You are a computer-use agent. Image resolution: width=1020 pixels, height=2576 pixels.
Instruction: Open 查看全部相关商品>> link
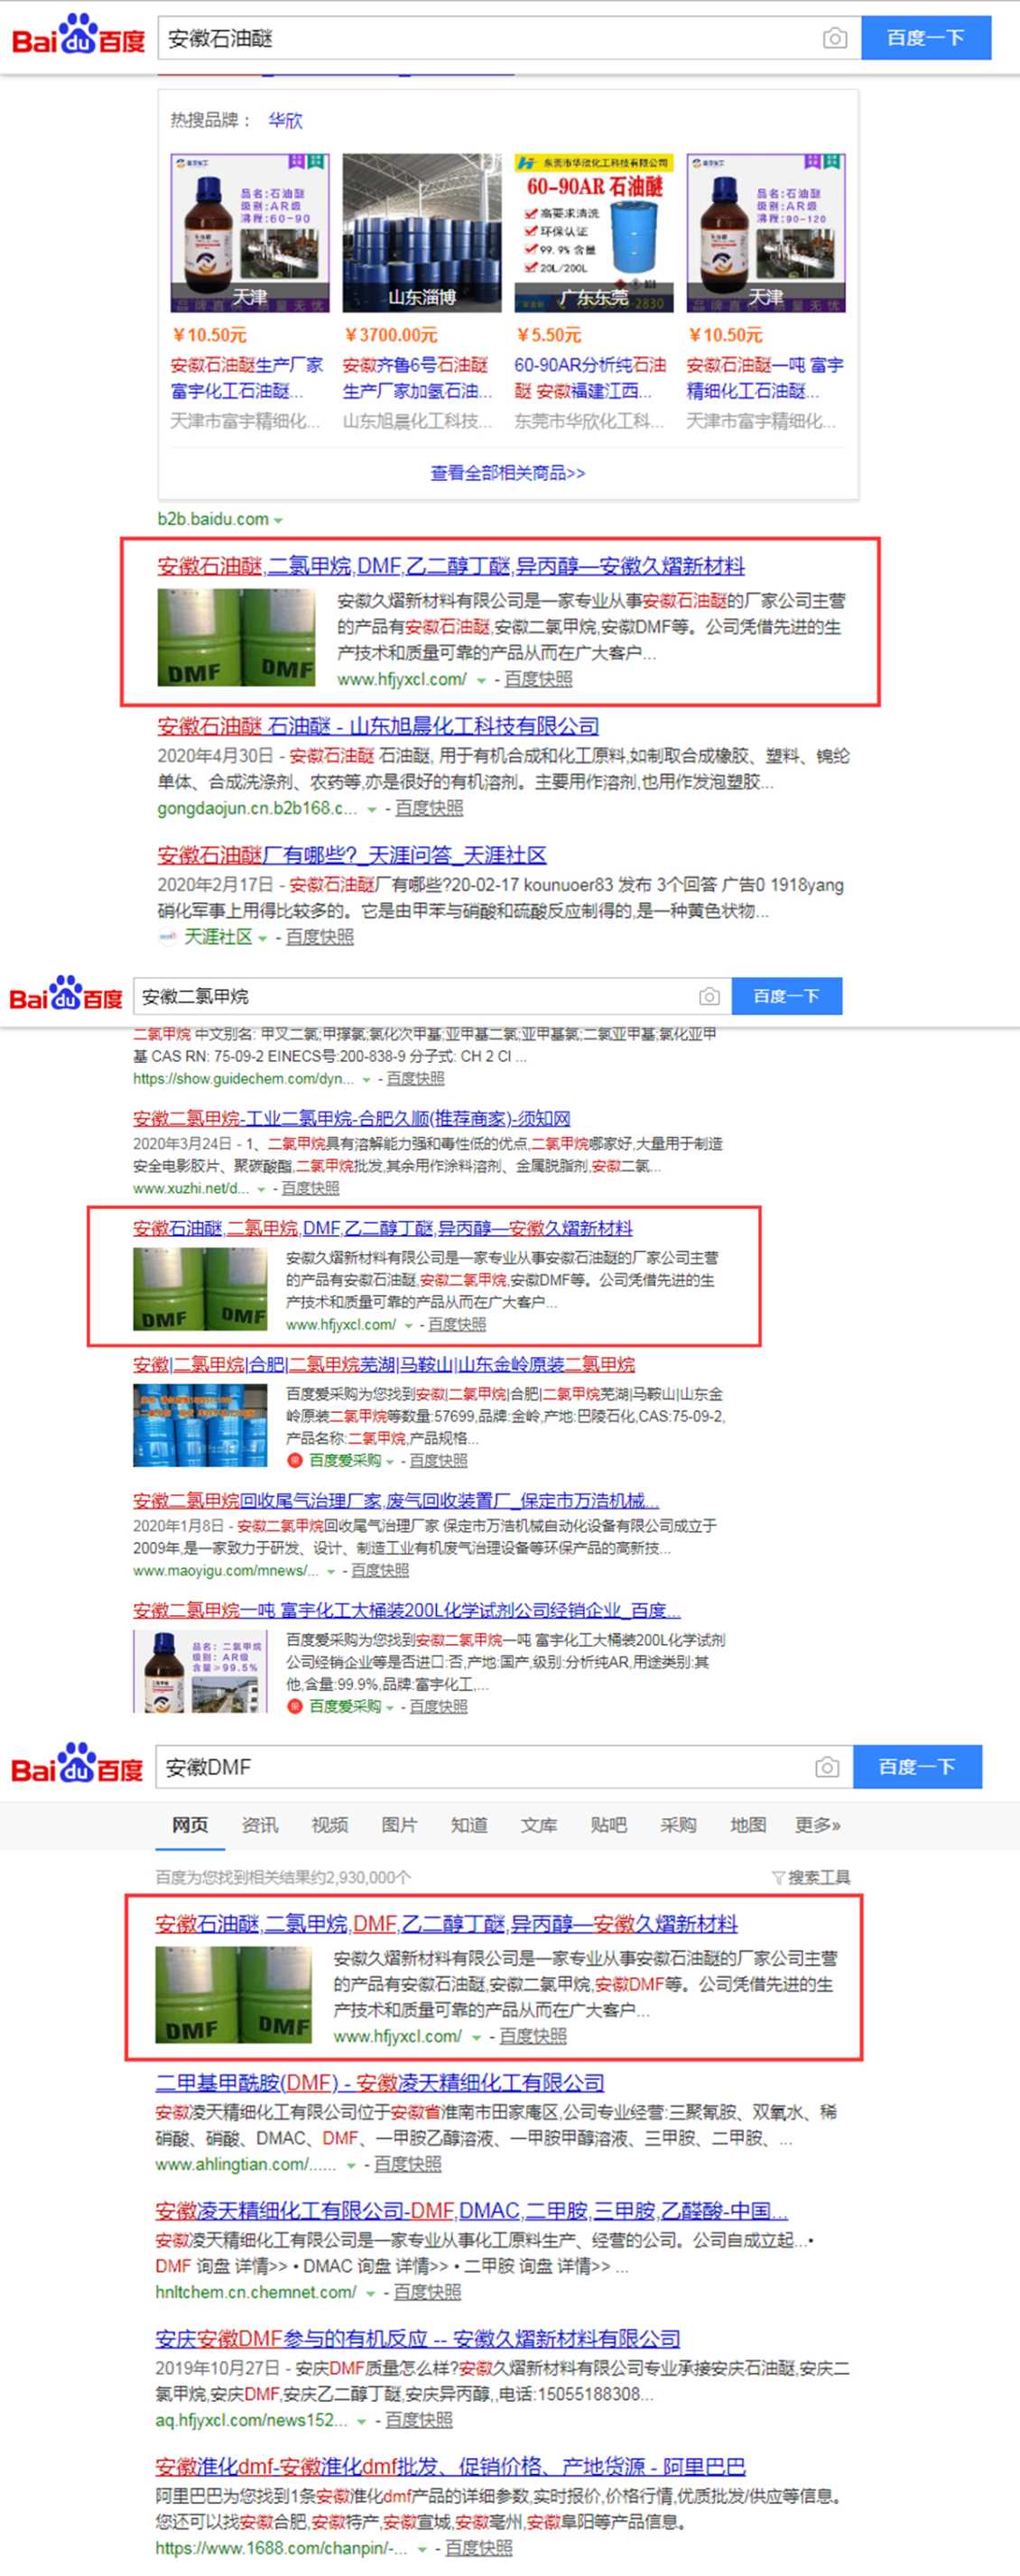pyautogui.click(x=508, y=473)
